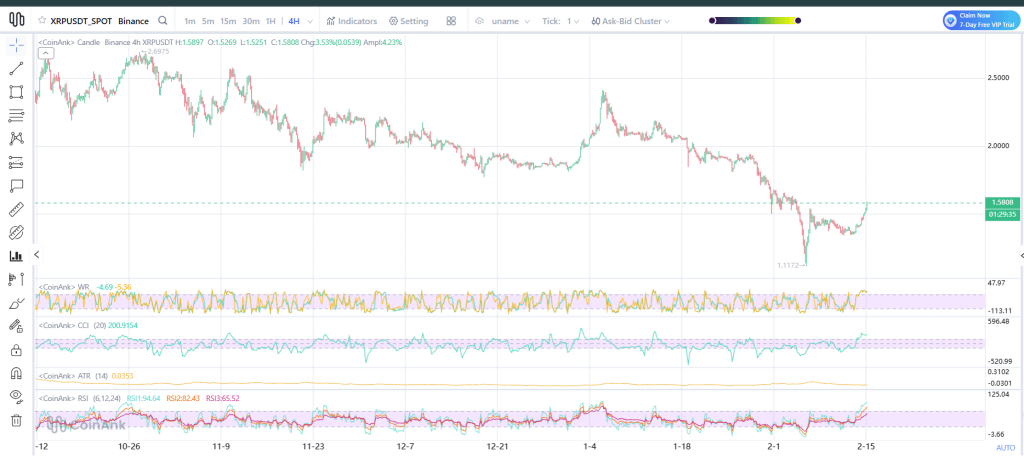Image resolution: width=1024 pixels, height=457 pixels.
Task: Select the trend line drawing tool
Action: point(16,69)
